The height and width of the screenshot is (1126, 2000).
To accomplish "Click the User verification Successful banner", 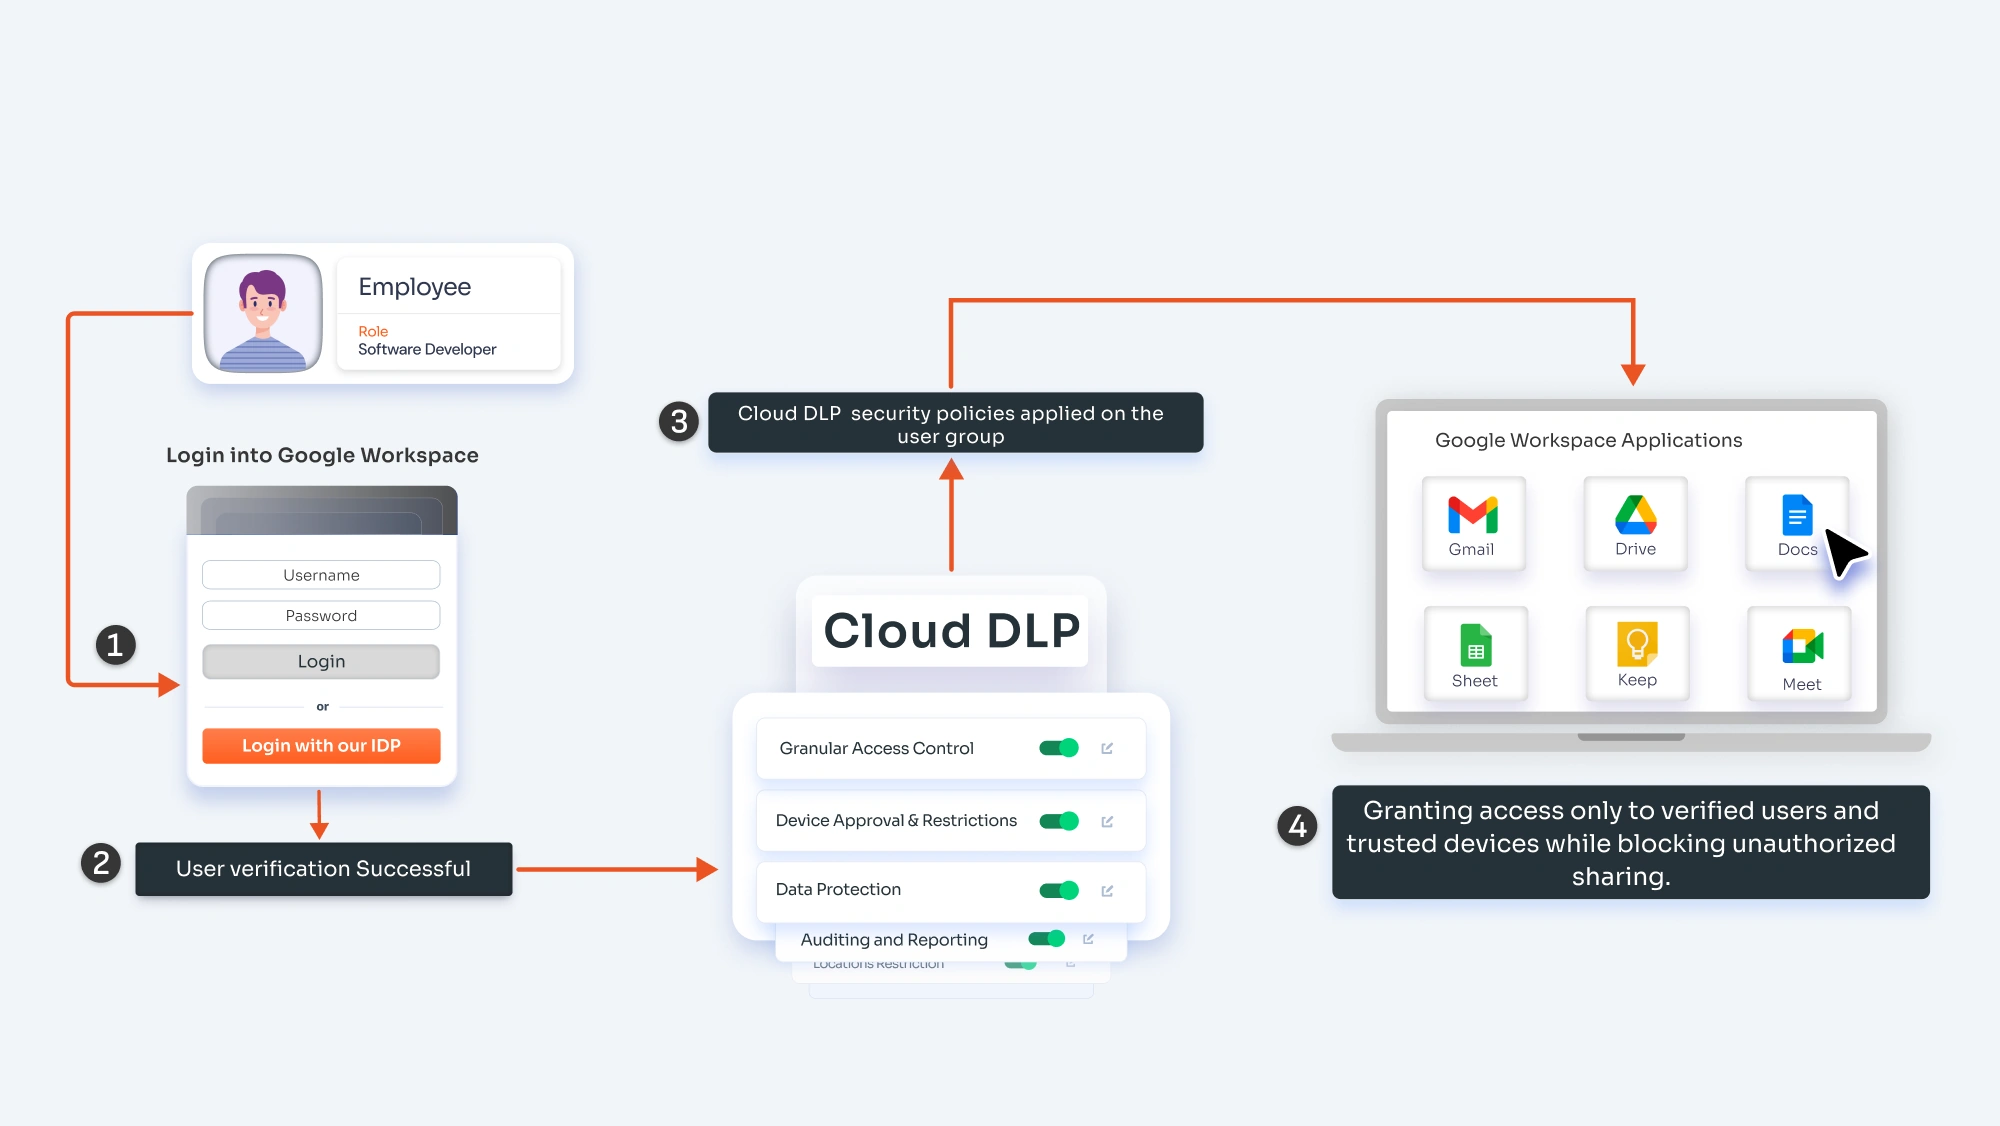I will pos(322,868).
